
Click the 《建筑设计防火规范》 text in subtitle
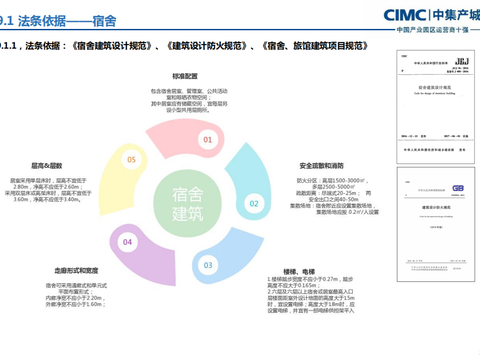[x=208, y=46]
